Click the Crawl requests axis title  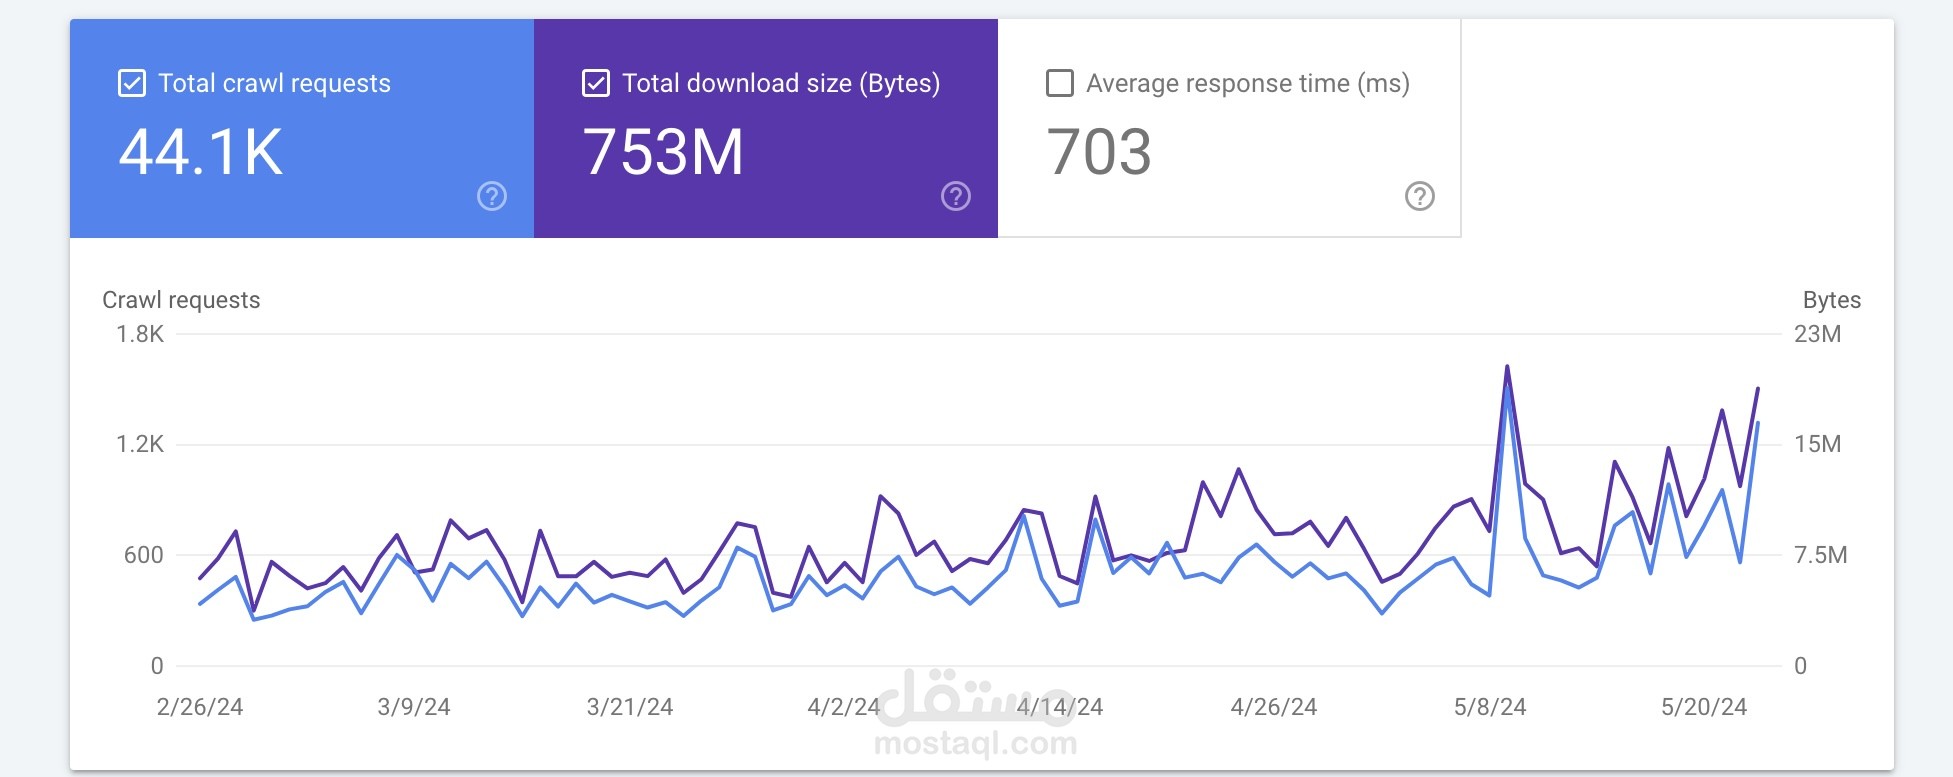[x=181, y=300]
